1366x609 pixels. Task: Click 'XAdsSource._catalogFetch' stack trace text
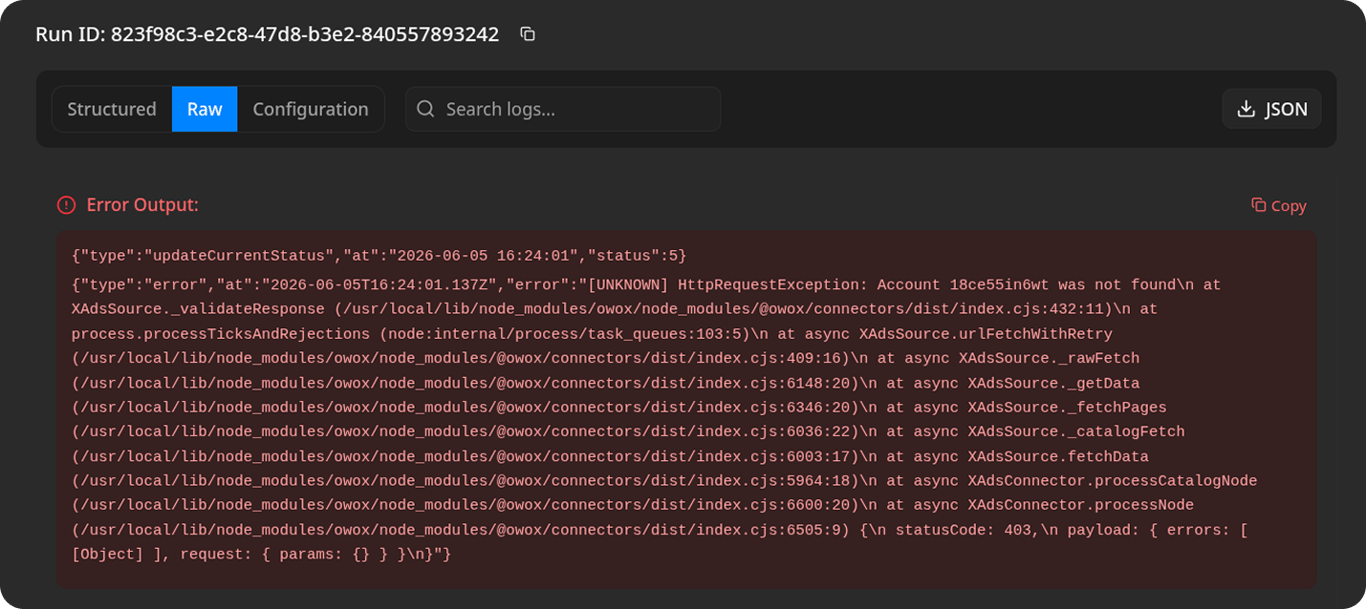[x=1076, y=432]
